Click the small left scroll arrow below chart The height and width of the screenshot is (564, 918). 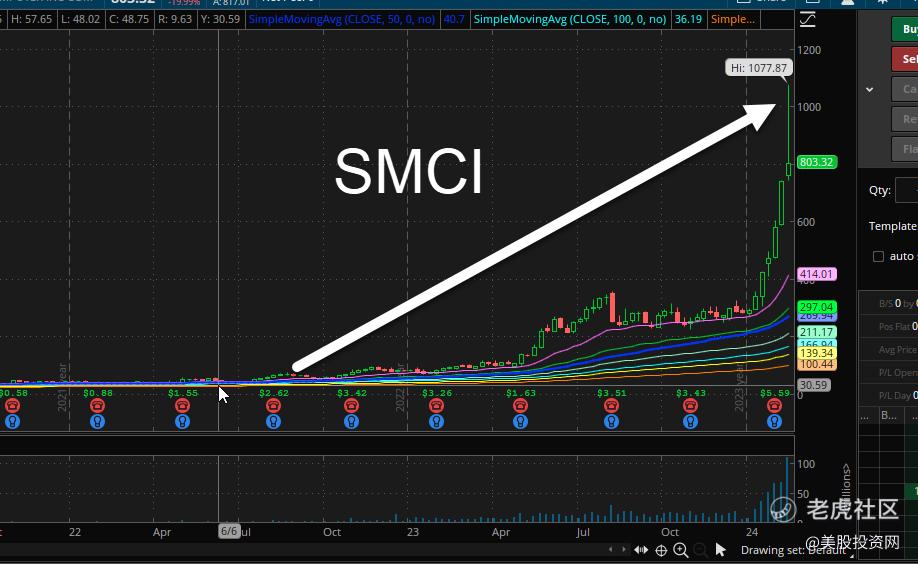click(611, 549)
